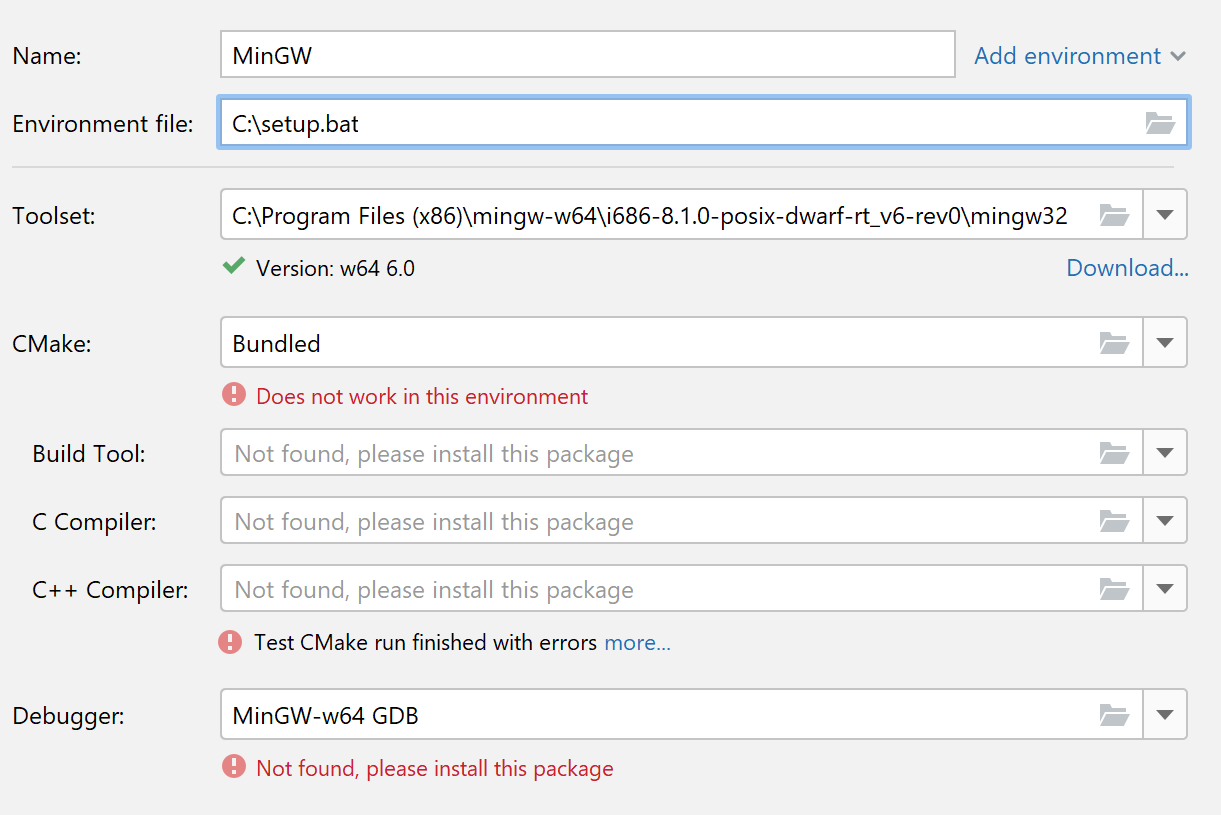Open the CMake selection dropdown
1221x815 pixels.
click(x=1166, y=342)
